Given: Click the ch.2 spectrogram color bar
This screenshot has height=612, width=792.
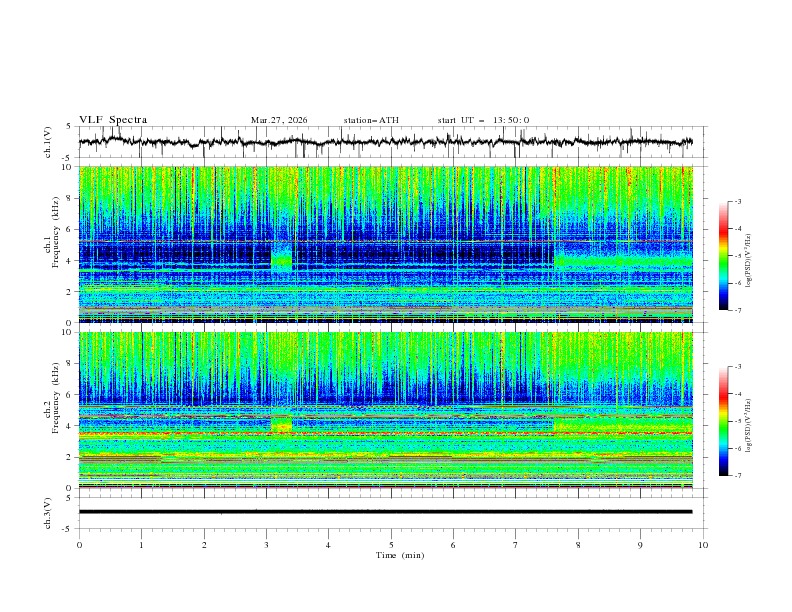Looking at the screenshot, I should [x=723, y=421].
